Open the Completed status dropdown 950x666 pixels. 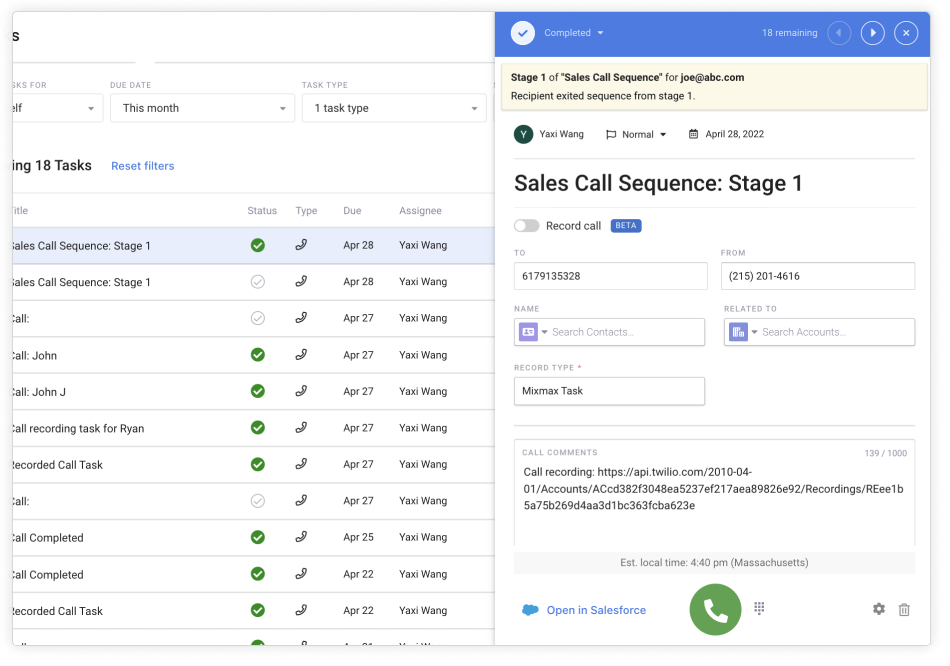(573, 33)
